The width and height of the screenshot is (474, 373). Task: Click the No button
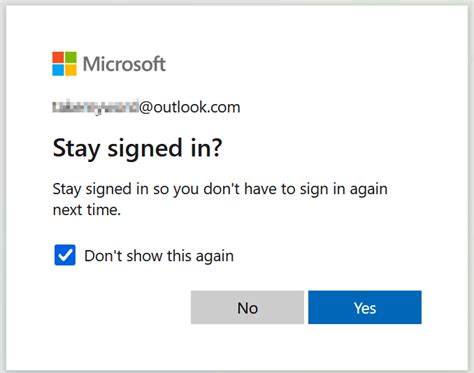247,307
